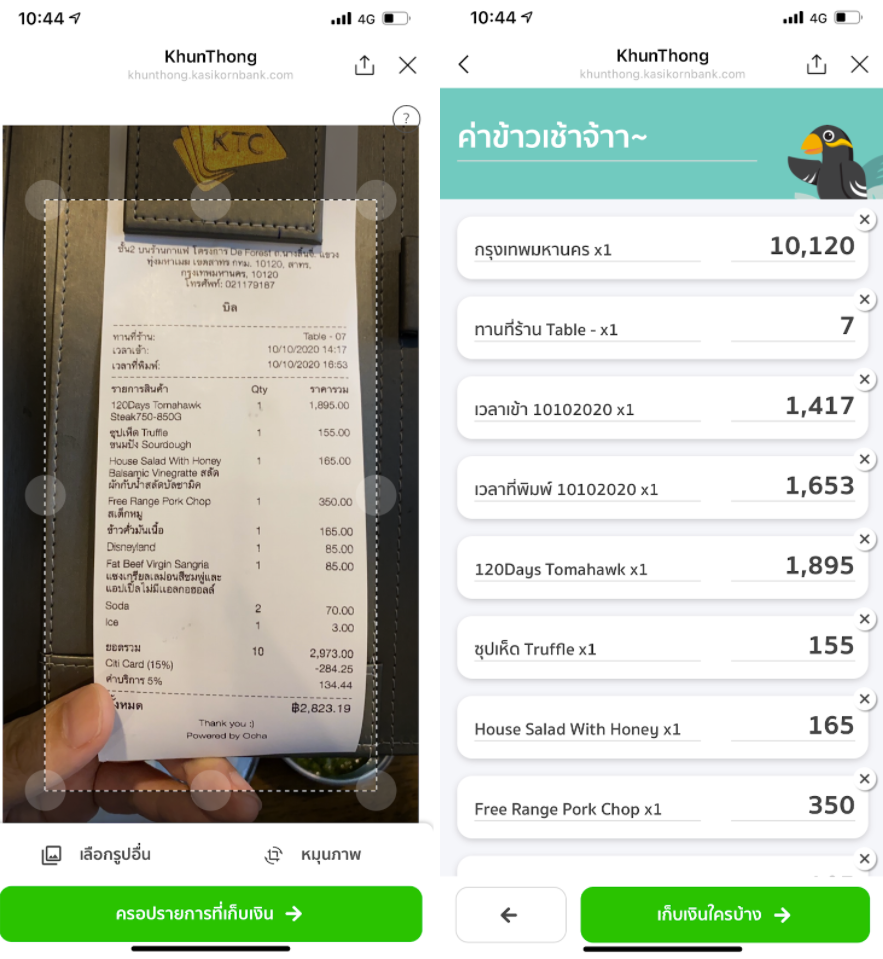Image resolution: width=883 pixels, height=959 pixels.
Task: Close the right KhunThong screen with X
Action: click(859, 64)
